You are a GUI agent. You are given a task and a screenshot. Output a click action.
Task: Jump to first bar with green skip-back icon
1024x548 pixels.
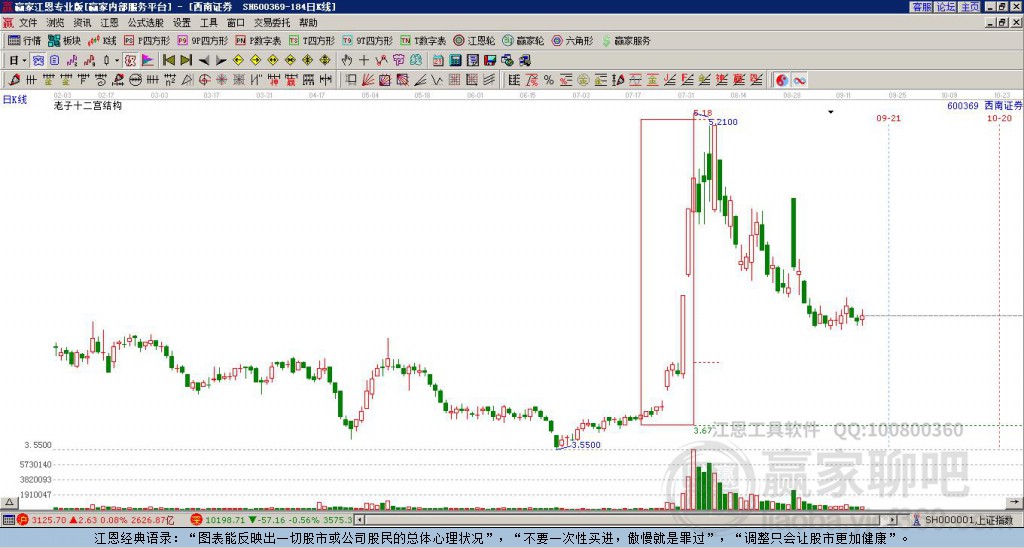tap(168, 60)
